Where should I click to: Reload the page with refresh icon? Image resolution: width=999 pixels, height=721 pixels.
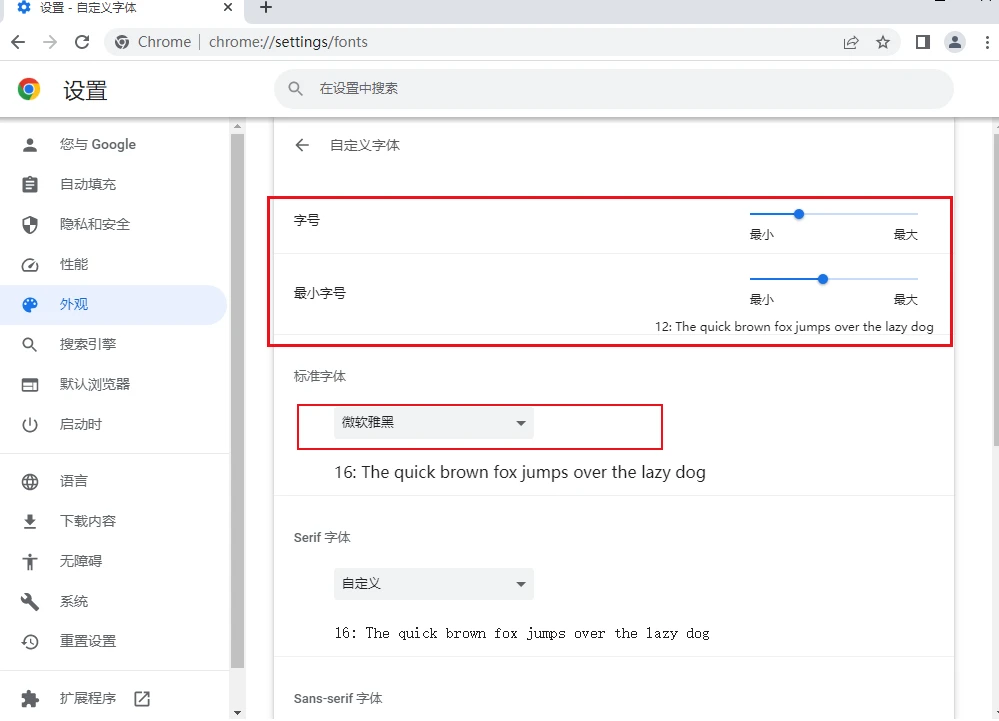pyautogui.click(x=82, y=42)
